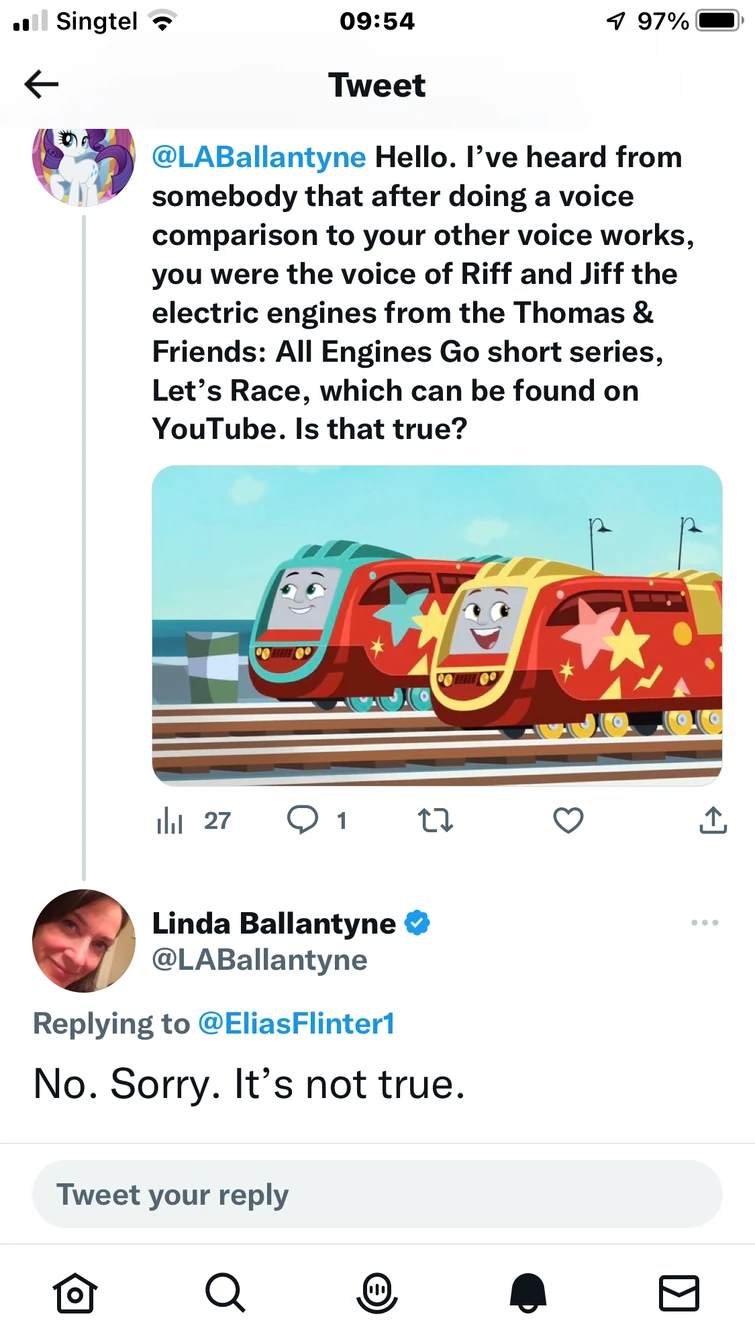Tap the blue verified badge
The width and height of the screenshot is (755, 1343).
point(417,924)
